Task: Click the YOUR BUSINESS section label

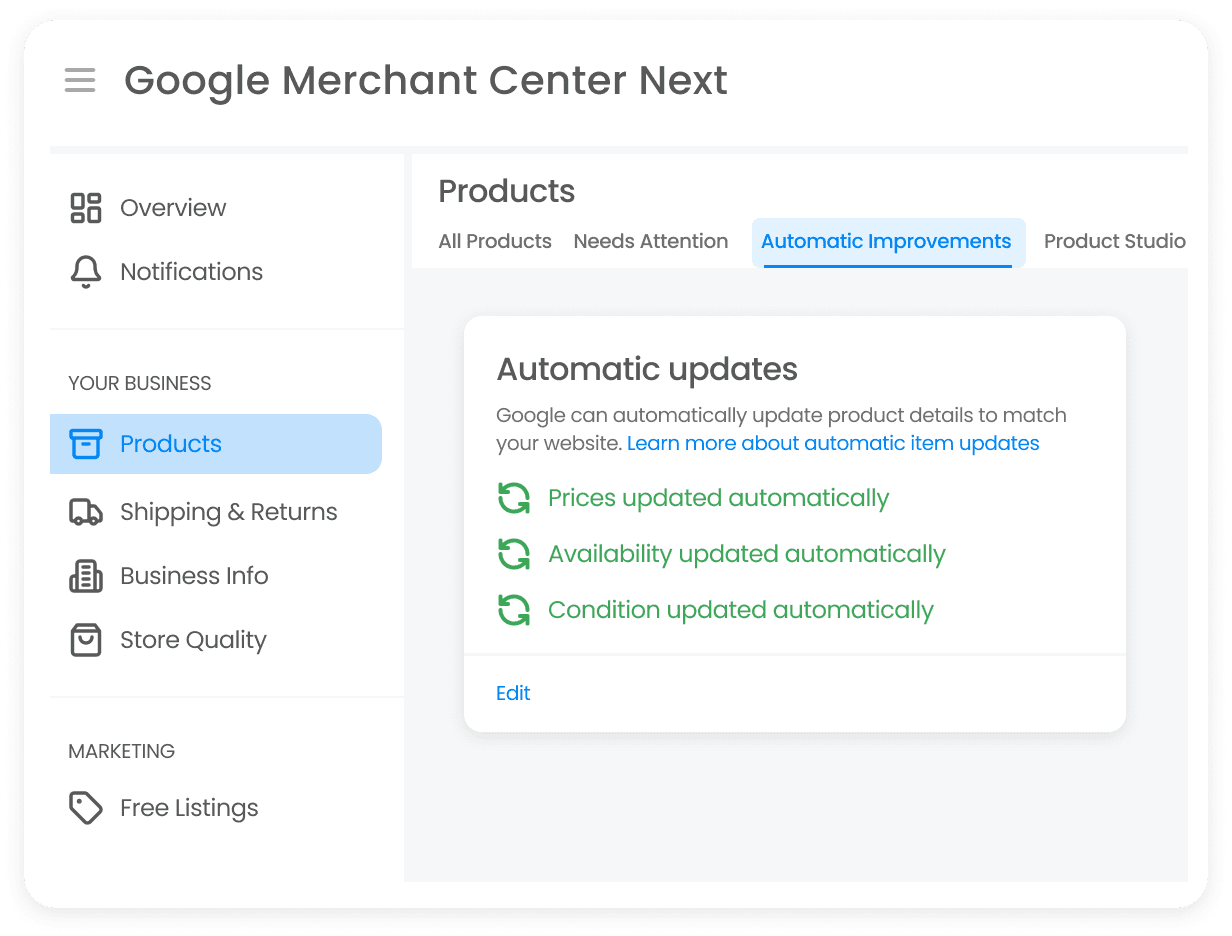Action: coord(140,383)
